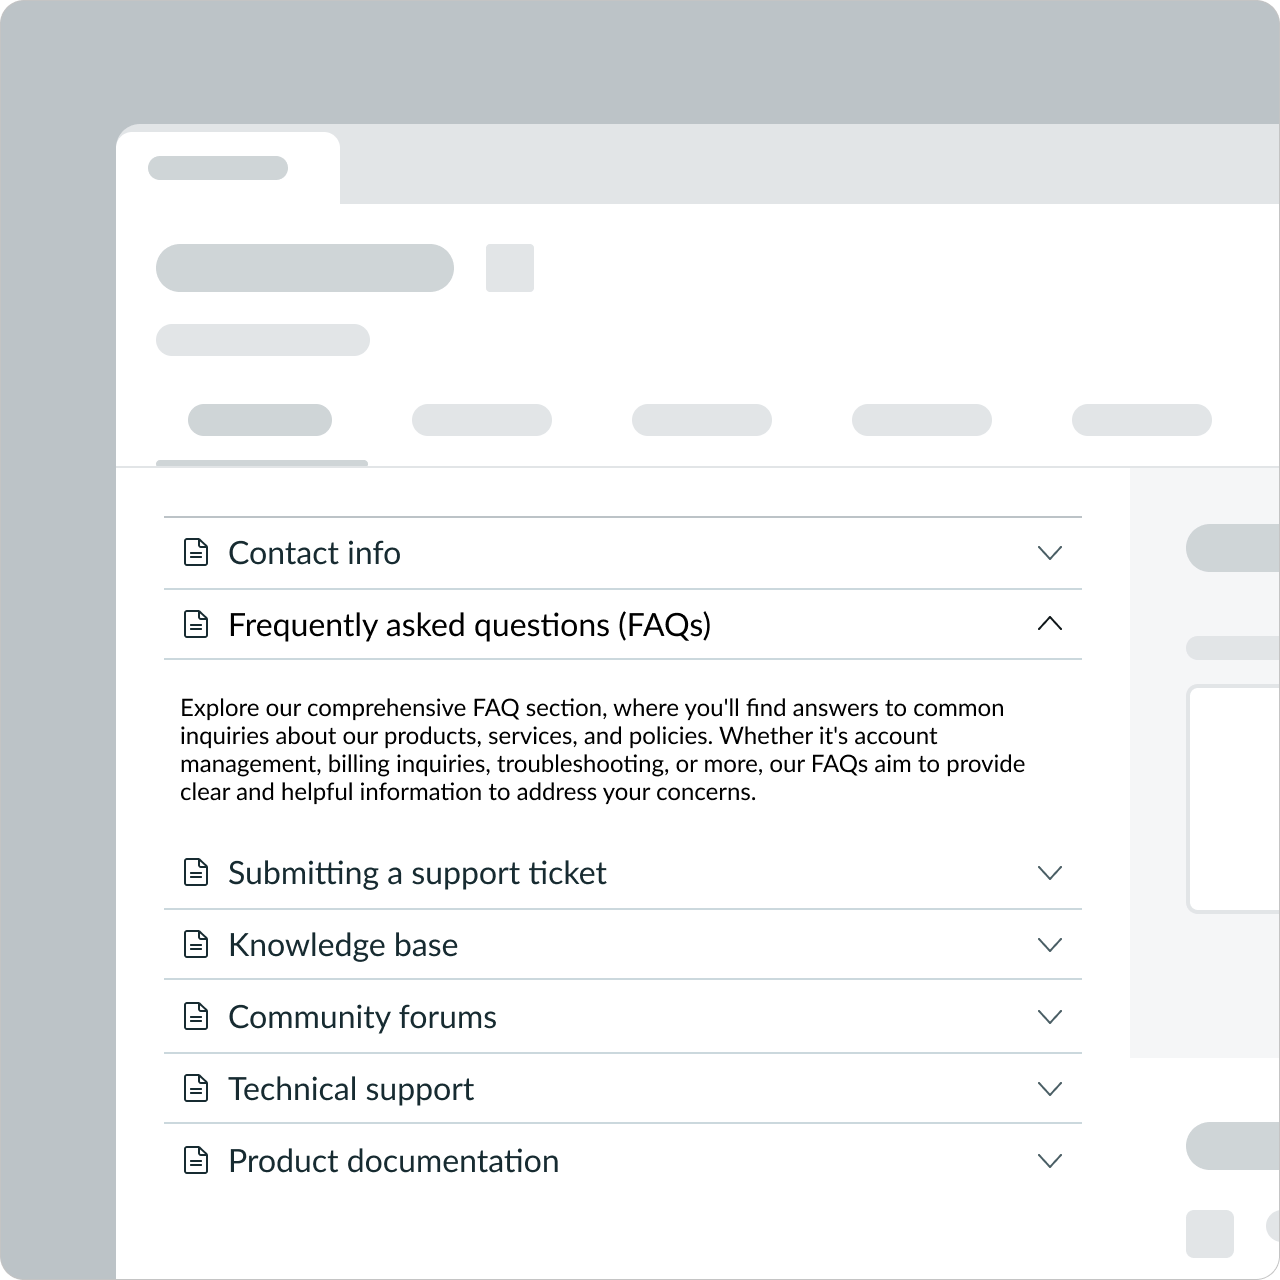The height and width of the screenshot is (1280, 1280).
Task: Expand the Contact info section
Action: coord(1049,553)
